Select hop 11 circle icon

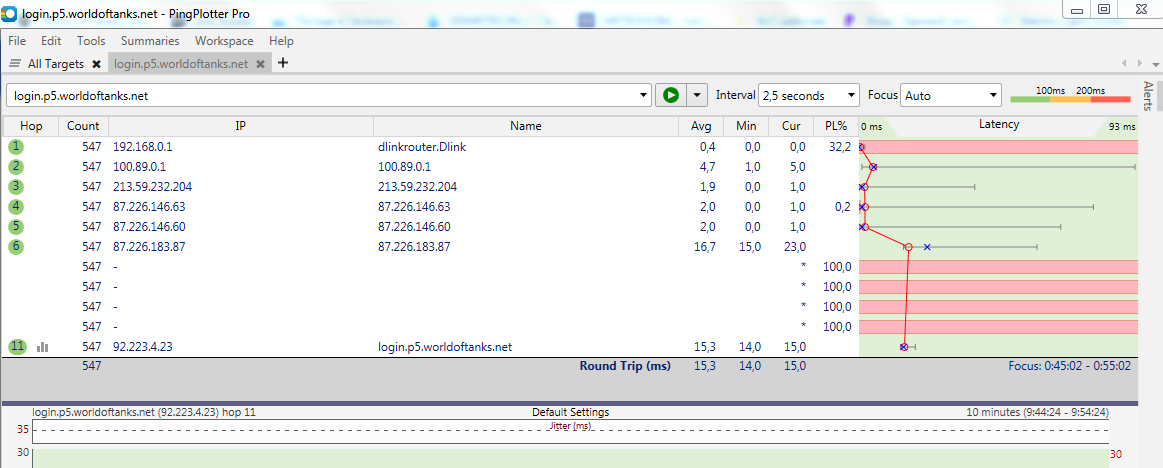17,346
